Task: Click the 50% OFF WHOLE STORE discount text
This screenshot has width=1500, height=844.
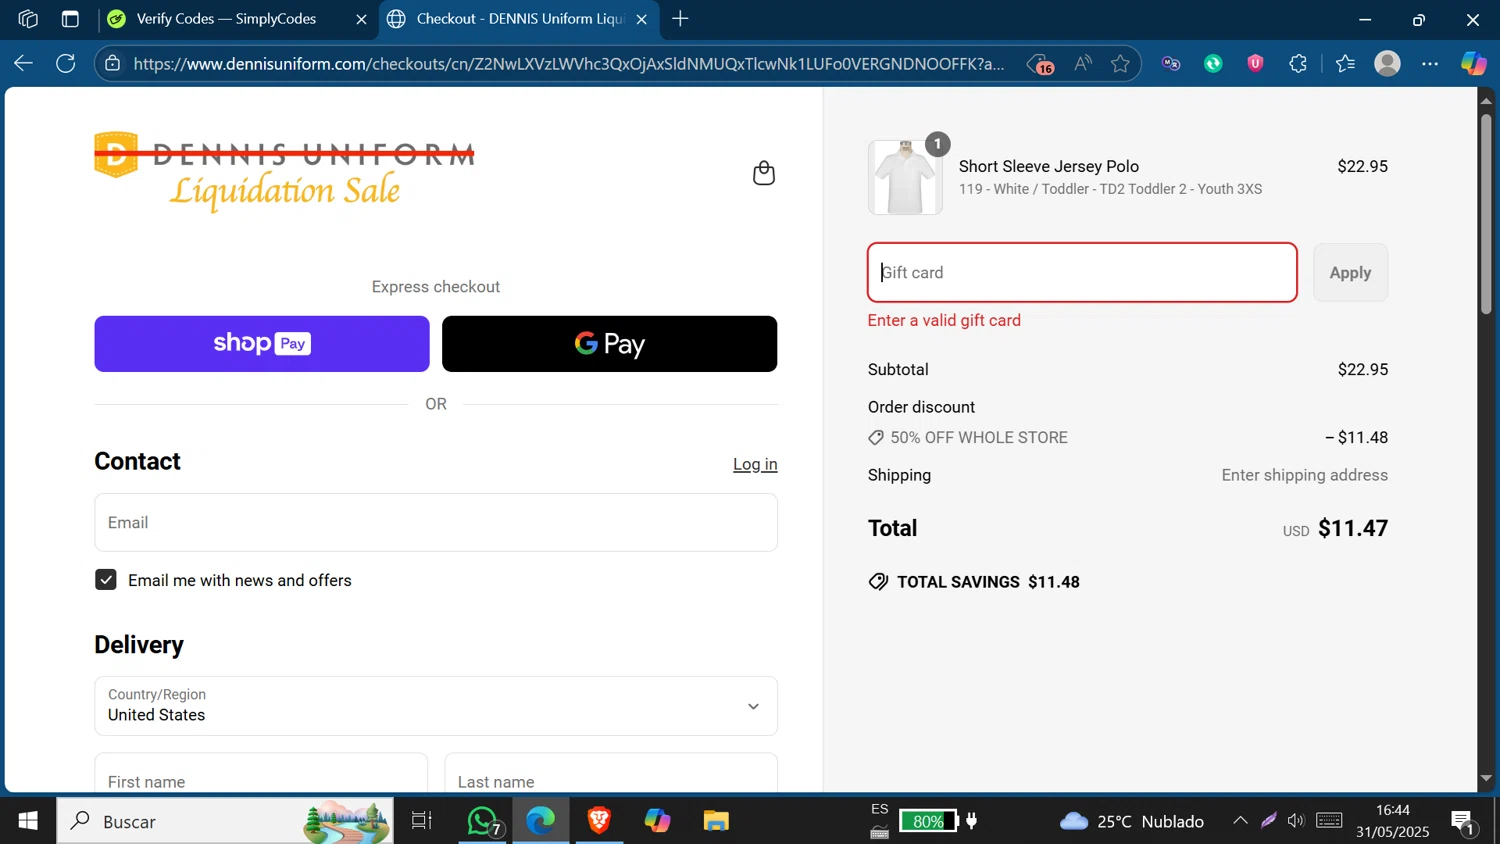Action: pos(979,437)
